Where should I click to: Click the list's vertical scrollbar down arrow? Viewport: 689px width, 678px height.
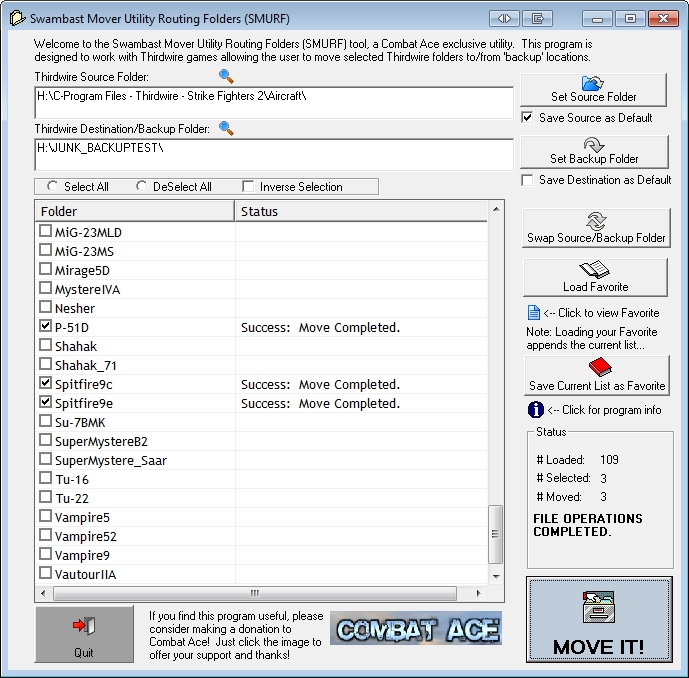tap(496, 576)
